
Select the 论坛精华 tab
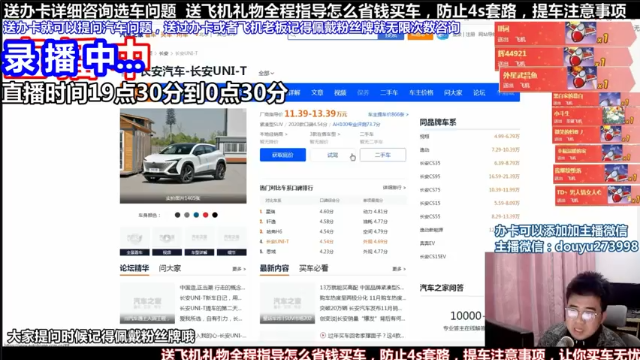pyautogui.click(x=134, y=268)
